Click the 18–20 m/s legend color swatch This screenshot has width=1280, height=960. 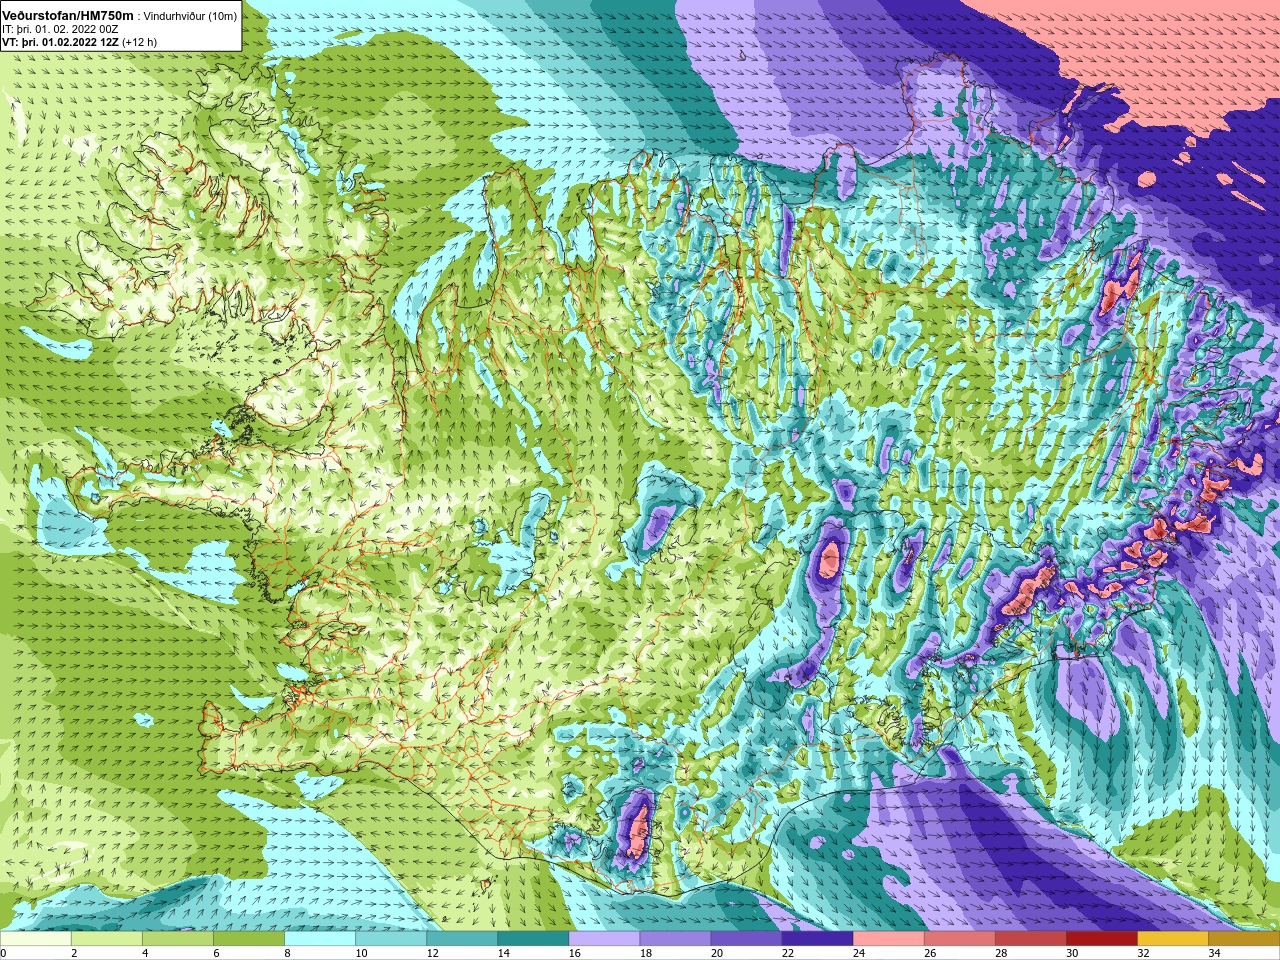coord(675,939)
